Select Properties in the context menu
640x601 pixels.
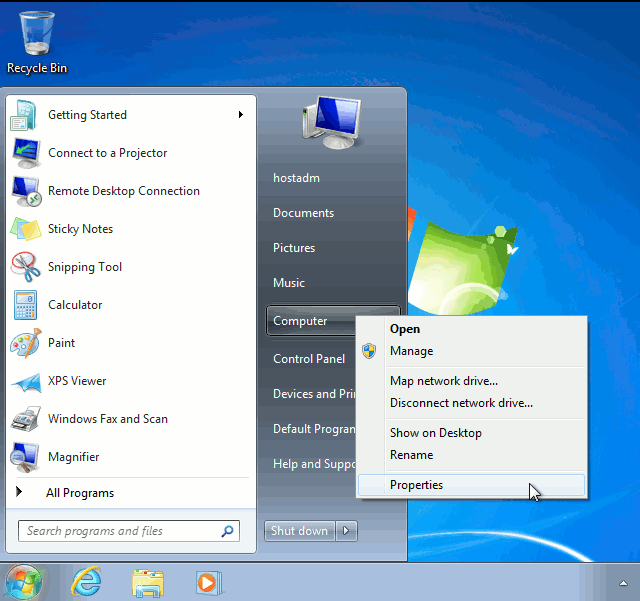[x=416, y=485]
